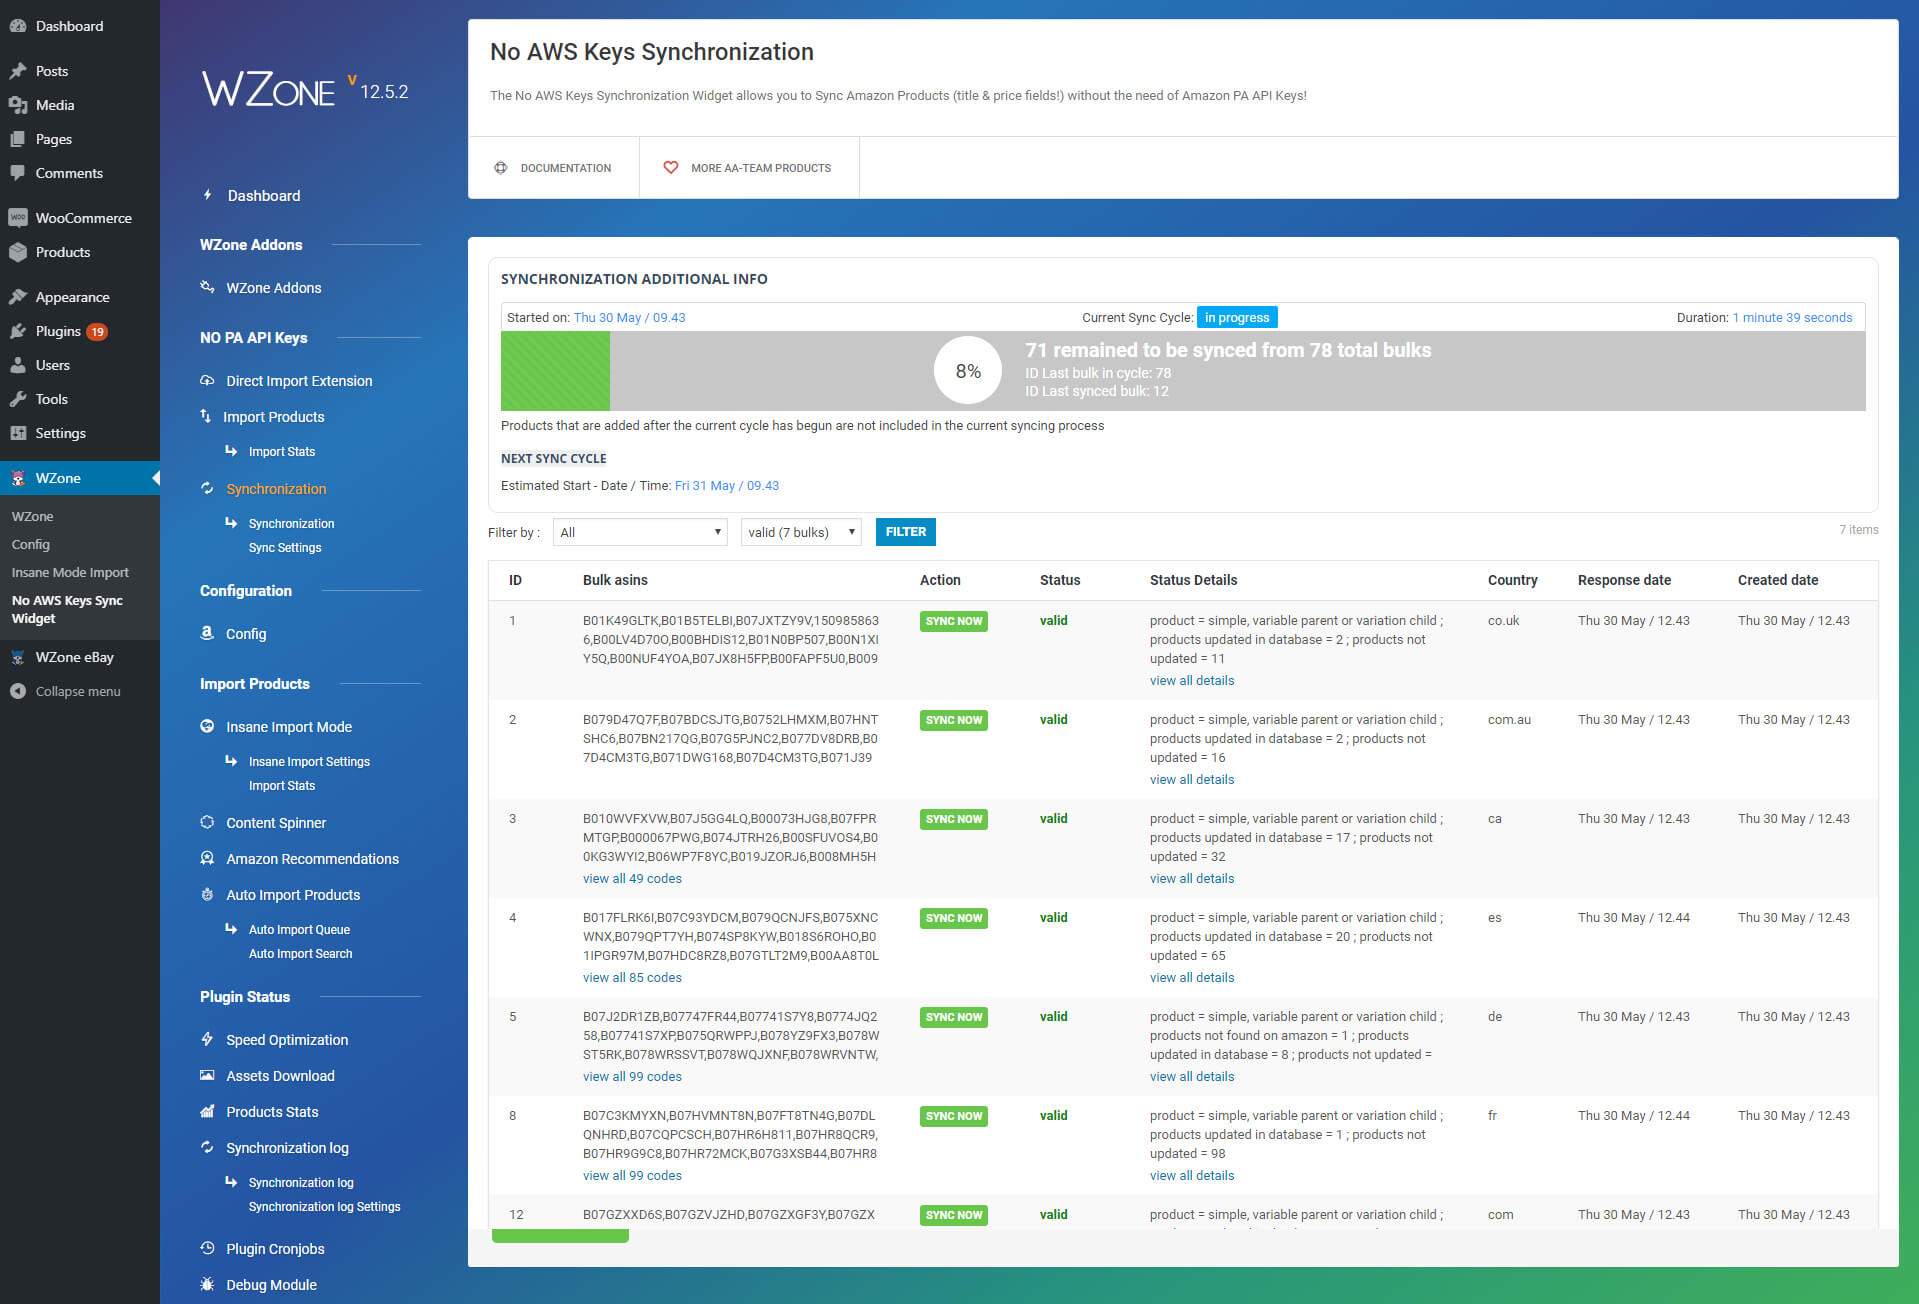
Task: Click the Bulk asins column header
Action: tap(615, 580)
